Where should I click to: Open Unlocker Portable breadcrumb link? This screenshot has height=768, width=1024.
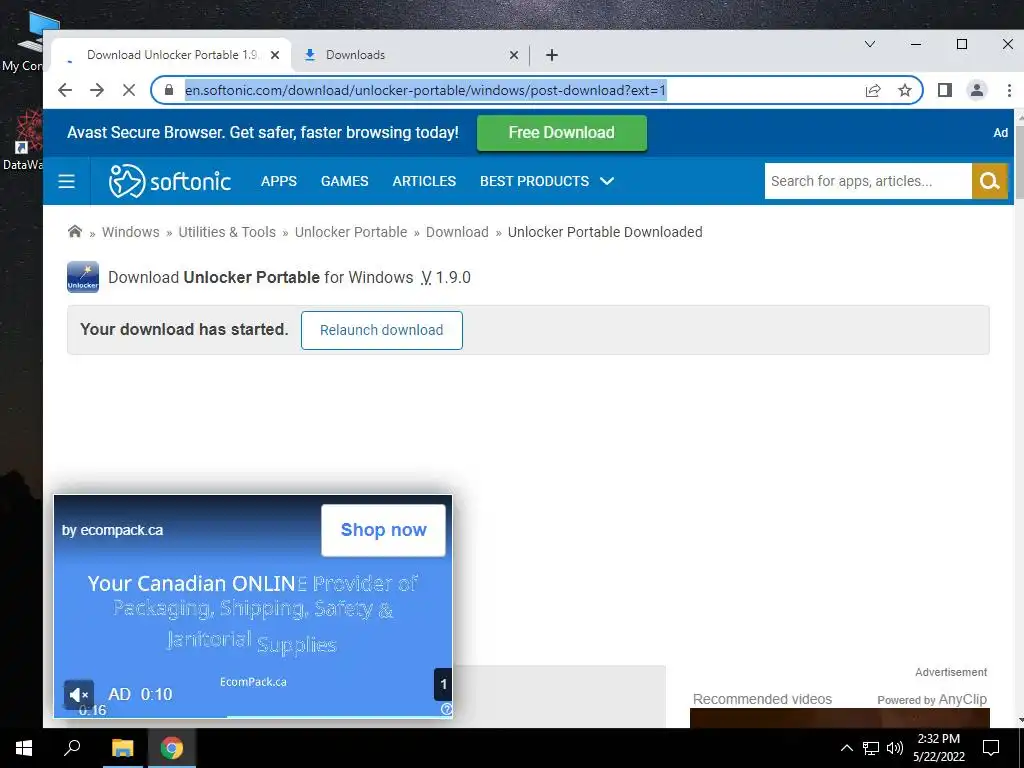pyautogui.click(x=351, y=232)
